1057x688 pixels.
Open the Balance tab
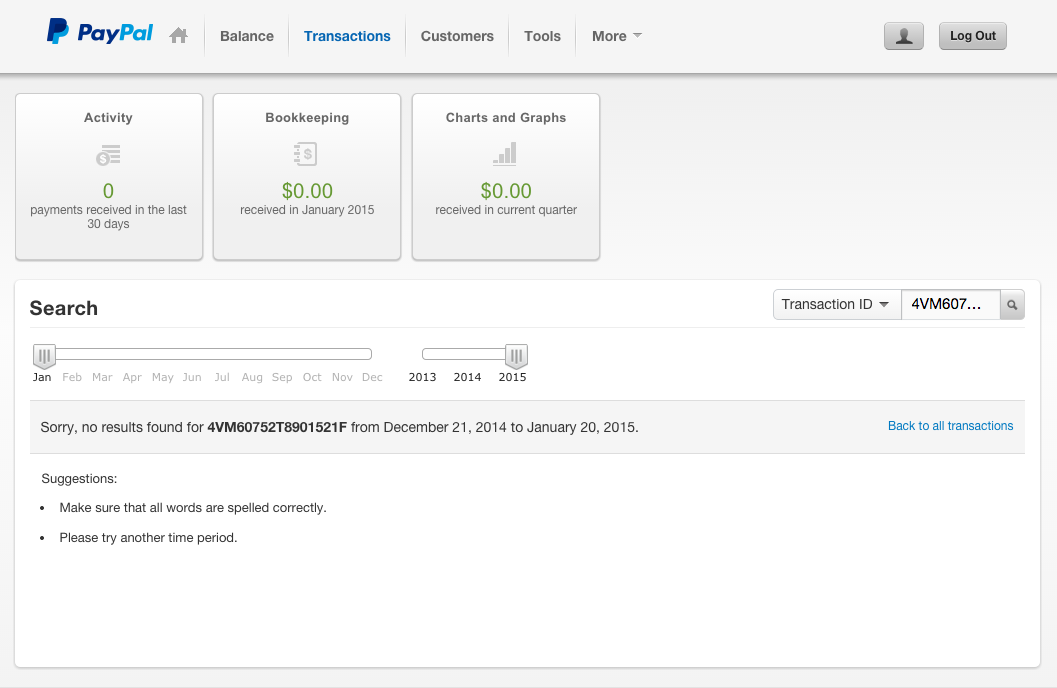click(246, 36)
